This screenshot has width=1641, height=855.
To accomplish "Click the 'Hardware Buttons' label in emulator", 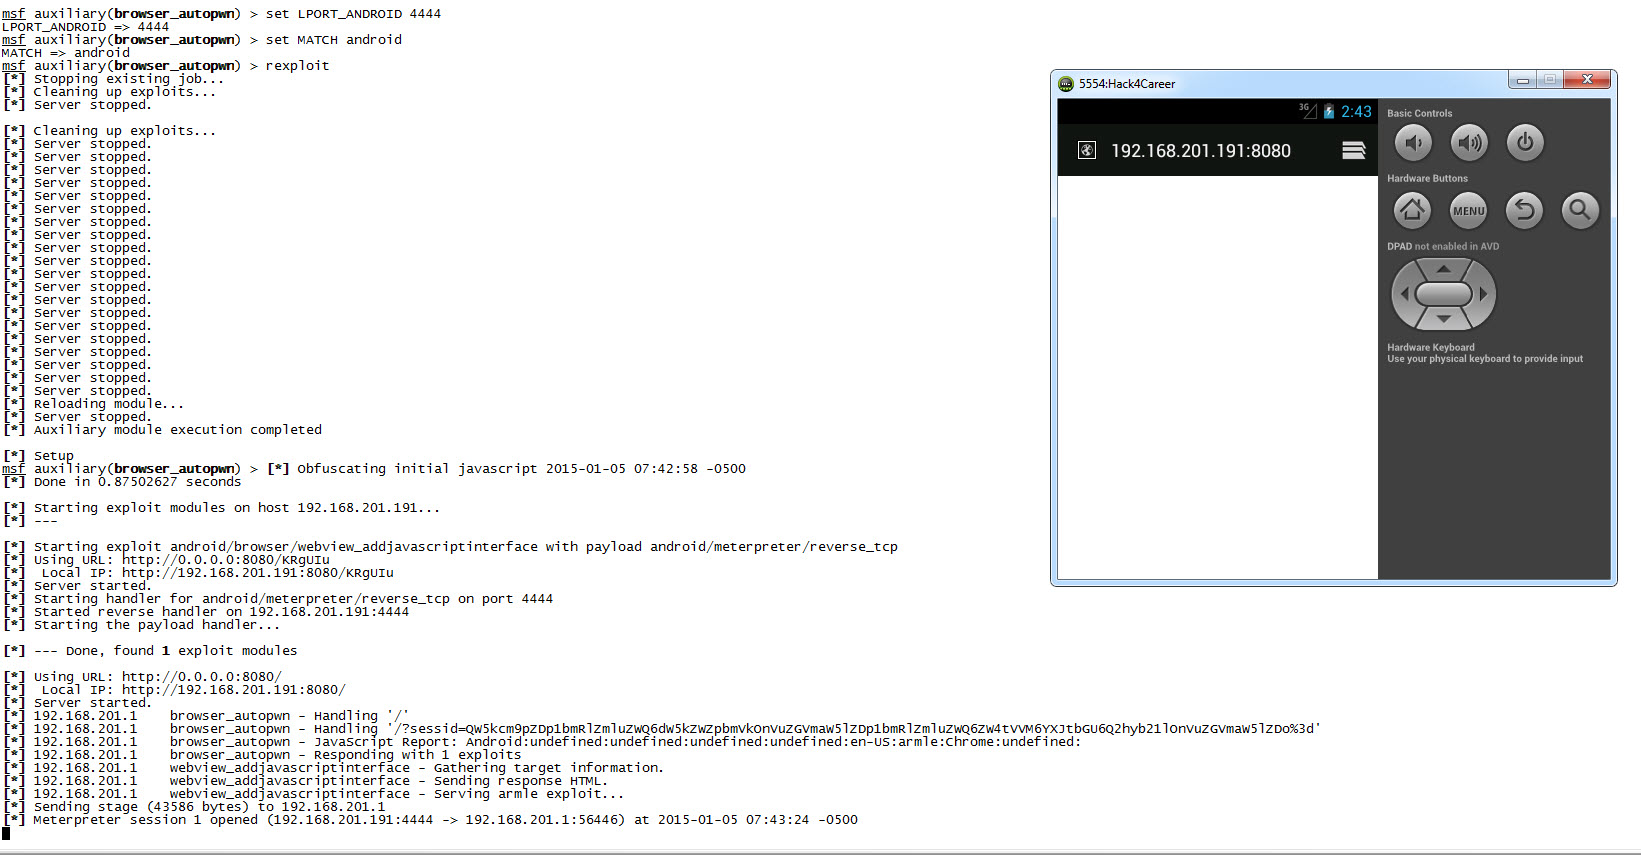I will tap(1427, 179).
